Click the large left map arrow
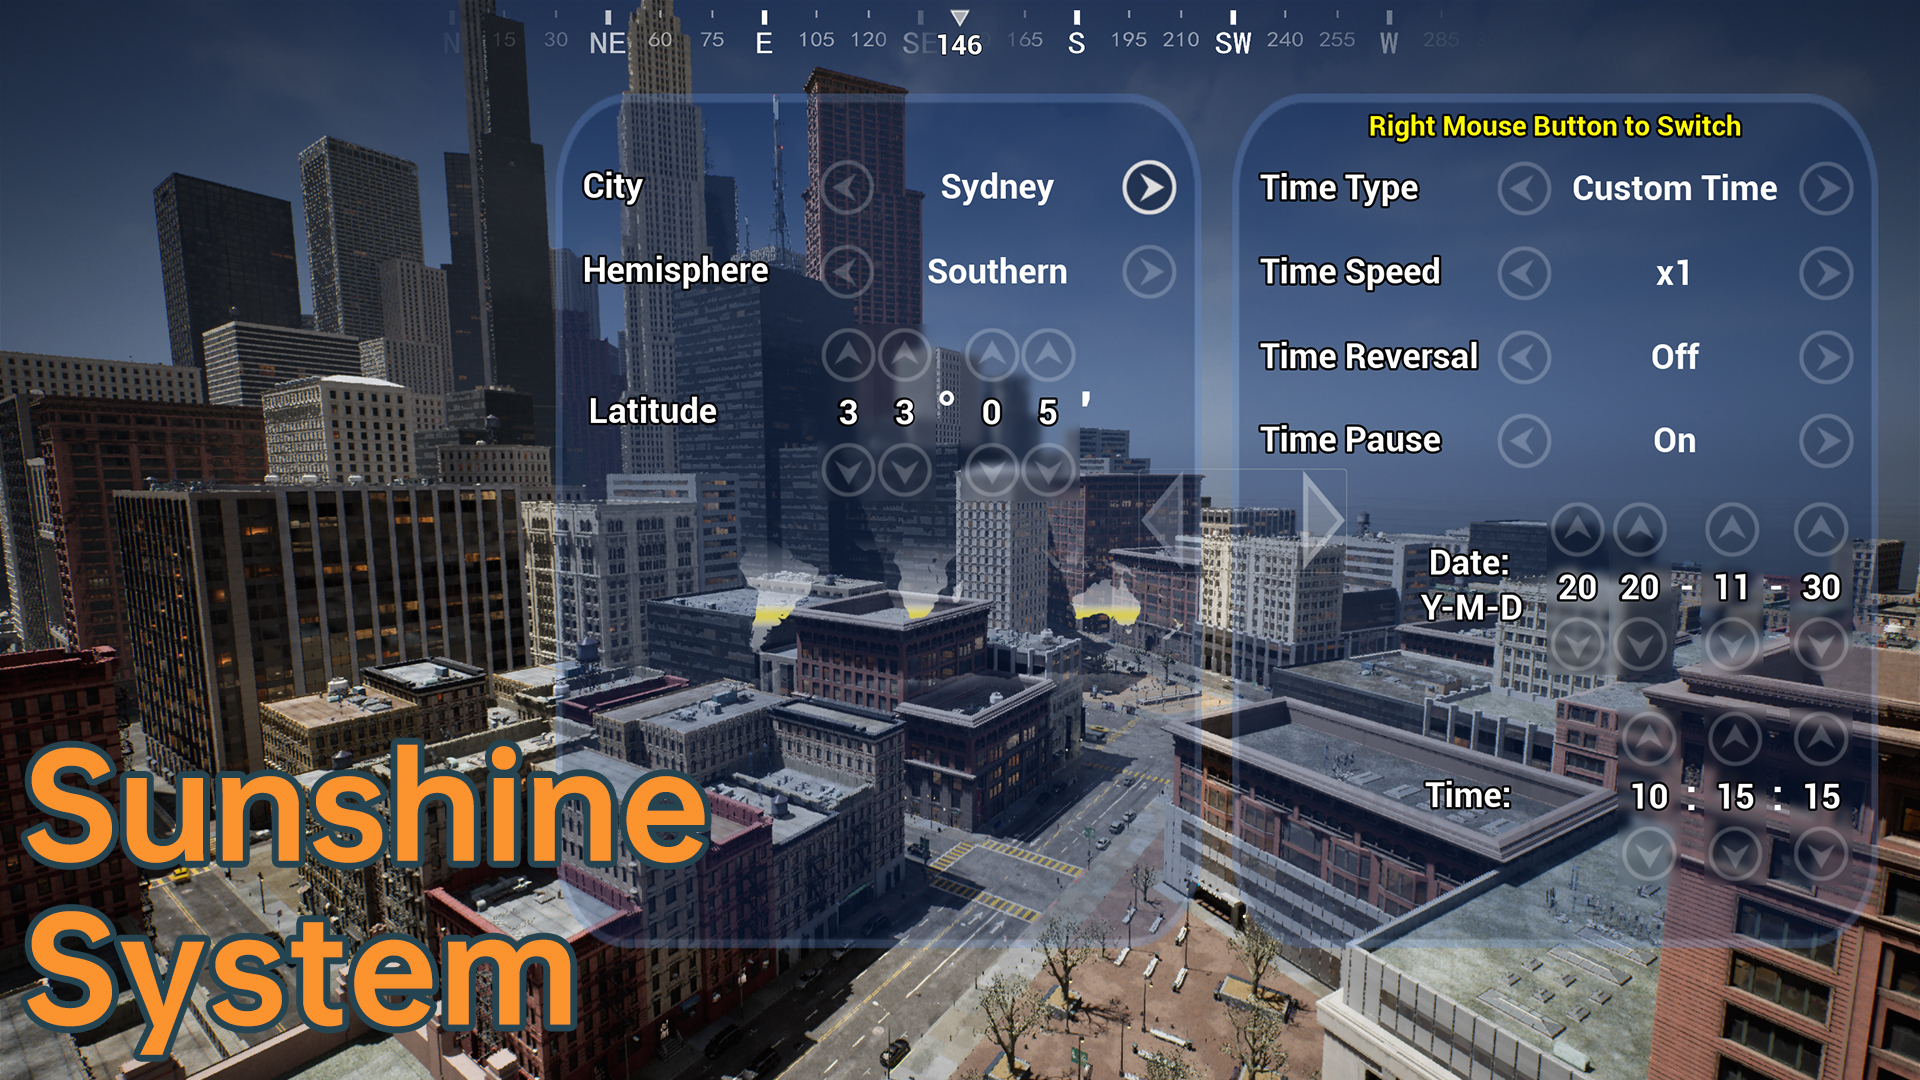1920x1080 pixels. [1162, 519]
